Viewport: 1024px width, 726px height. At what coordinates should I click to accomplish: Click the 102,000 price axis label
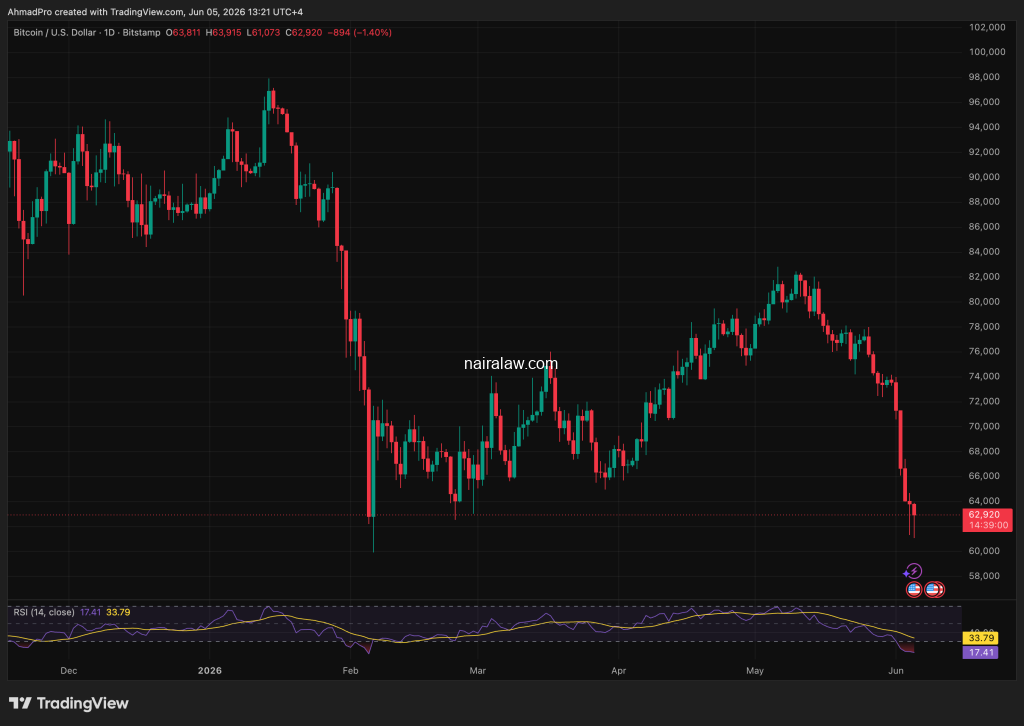(987, 27)
